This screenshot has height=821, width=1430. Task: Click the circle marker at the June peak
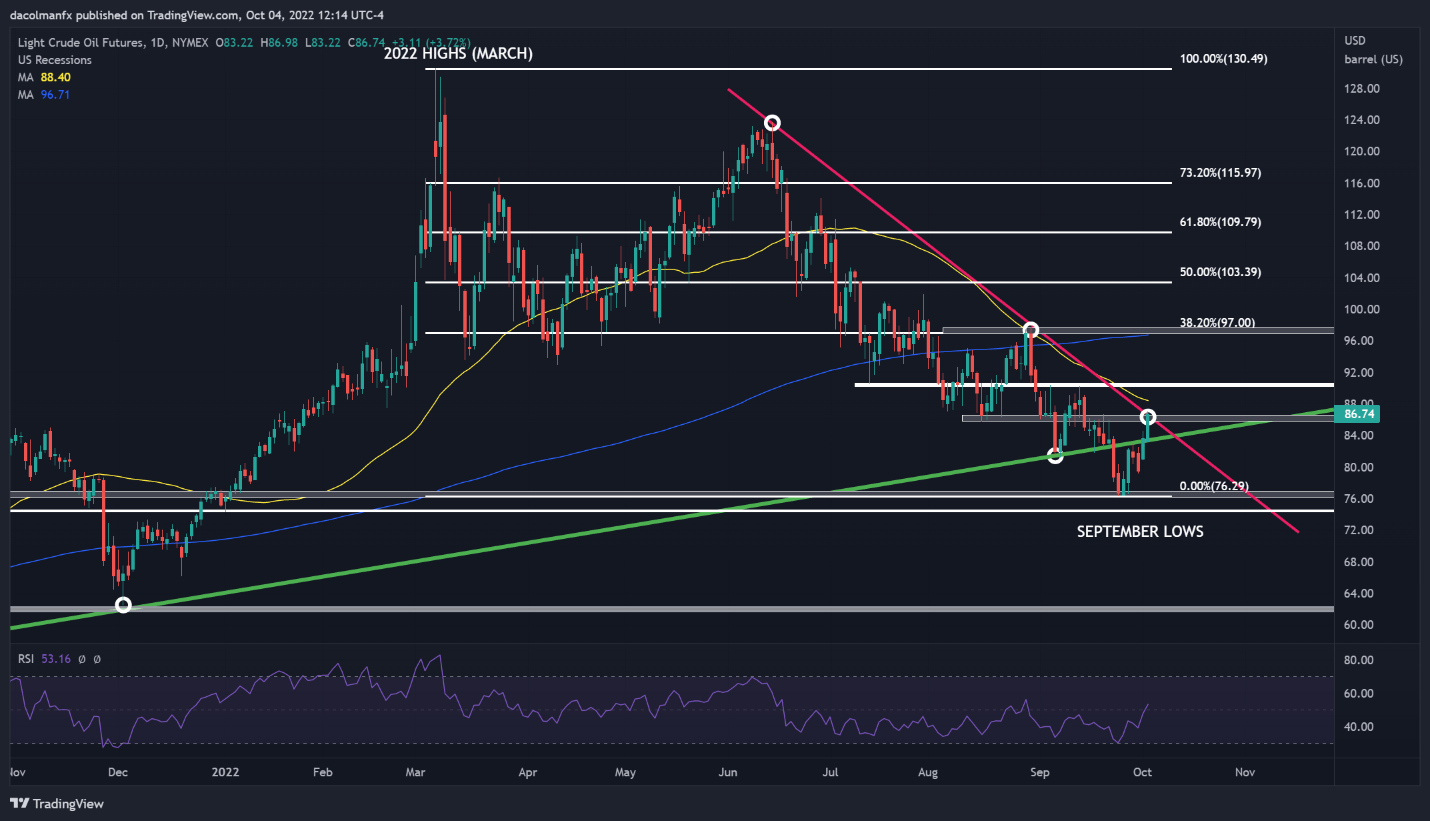coord(772,123)
